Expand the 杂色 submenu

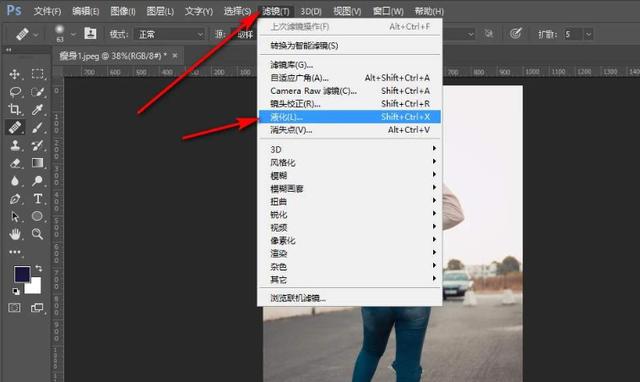tap(349, 267)
